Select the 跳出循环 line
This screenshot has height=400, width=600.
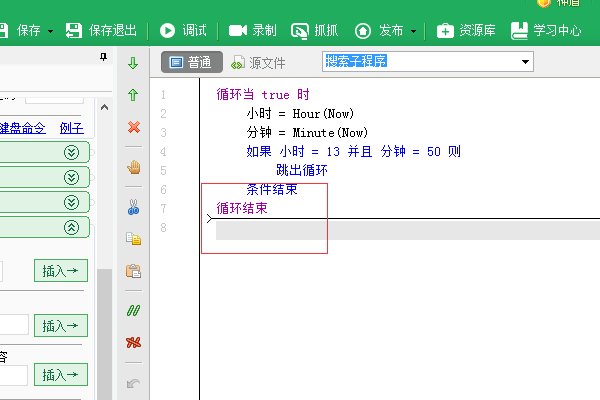302,170
